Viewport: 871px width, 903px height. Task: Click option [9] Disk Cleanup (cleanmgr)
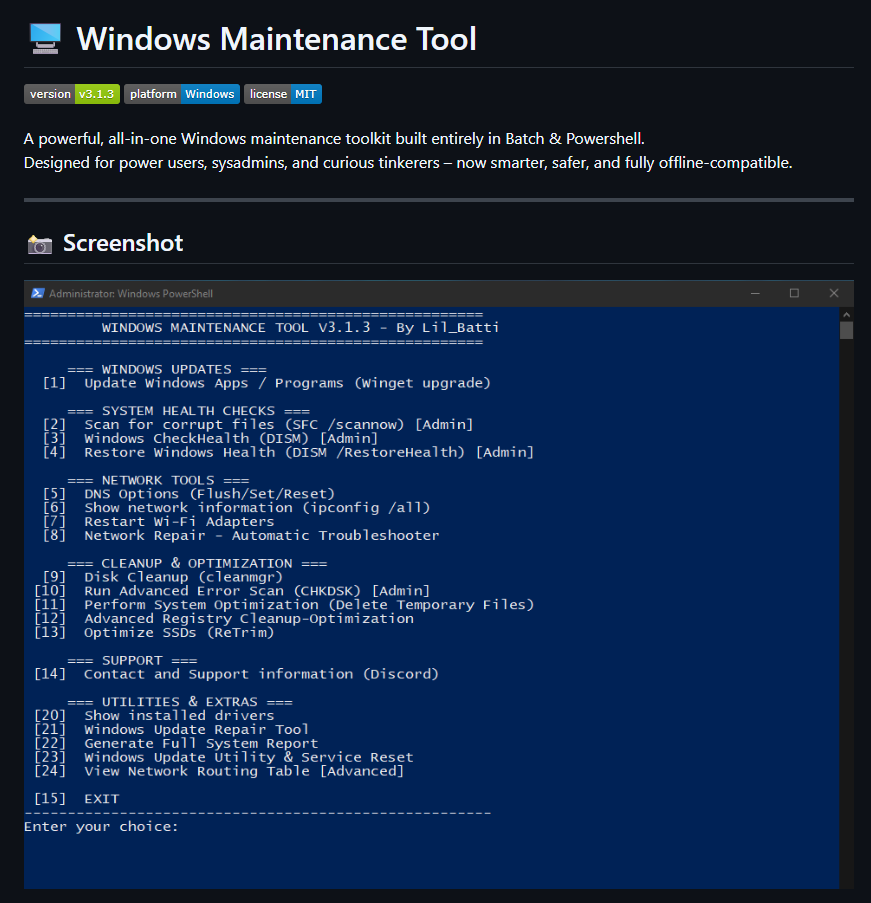(162, 576)
